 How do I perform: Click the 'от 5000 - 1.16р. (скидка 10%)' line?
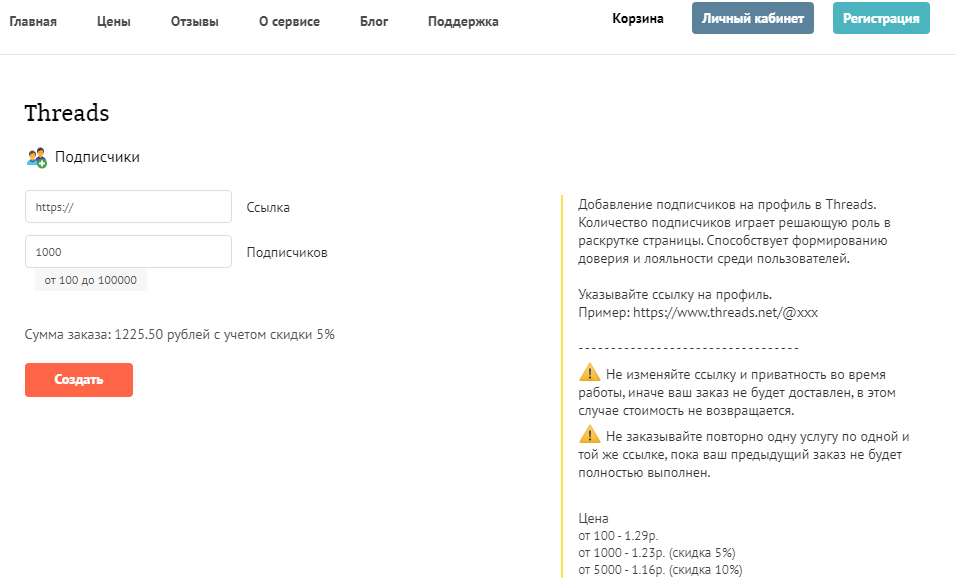(x=660, y=570)
